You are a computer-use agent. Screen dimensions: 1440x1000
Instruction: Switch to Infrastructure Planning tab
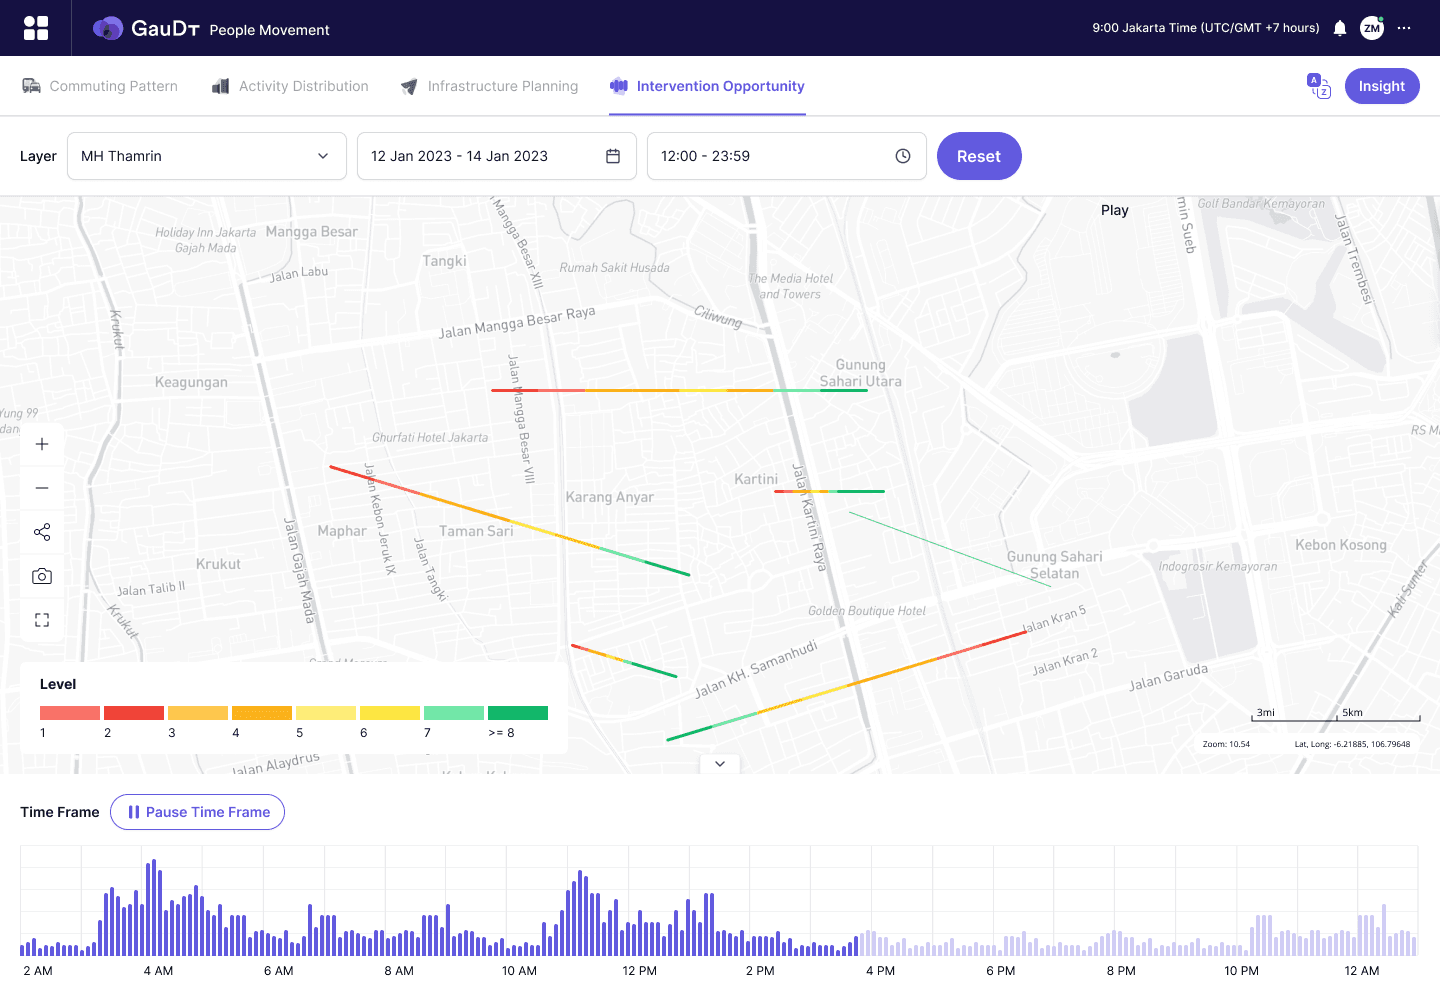coord(489,86)
